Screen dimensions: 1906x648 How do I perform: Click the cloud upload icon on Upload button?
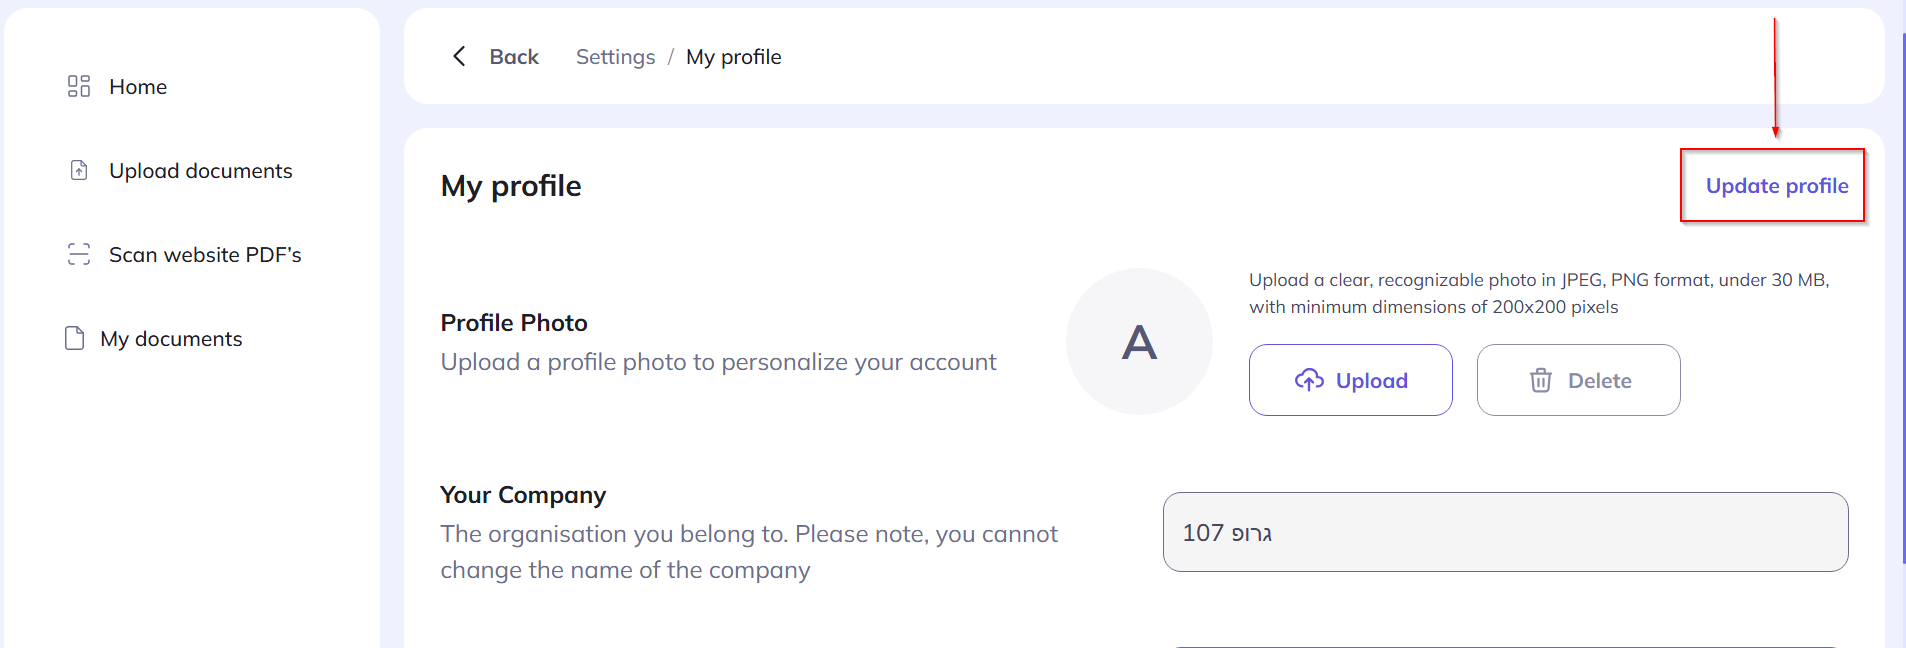point(1311,380)
